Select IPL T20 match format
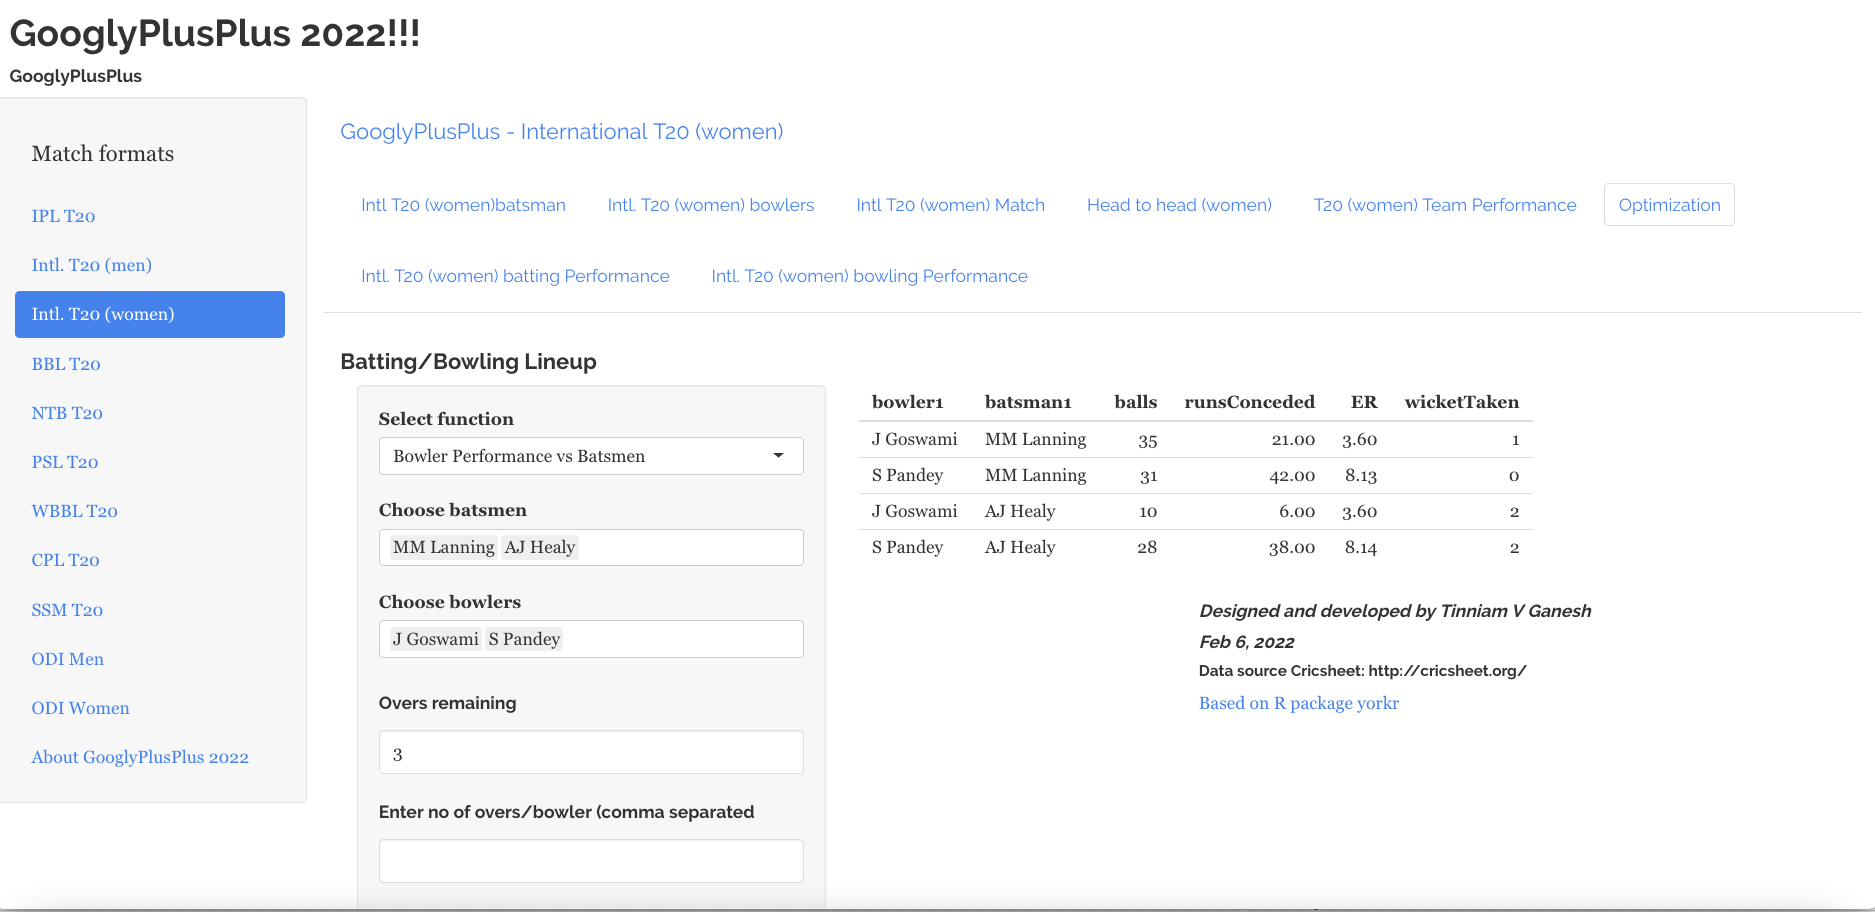This screenshot has width=1875, height=912. click(x=63, y=216)
